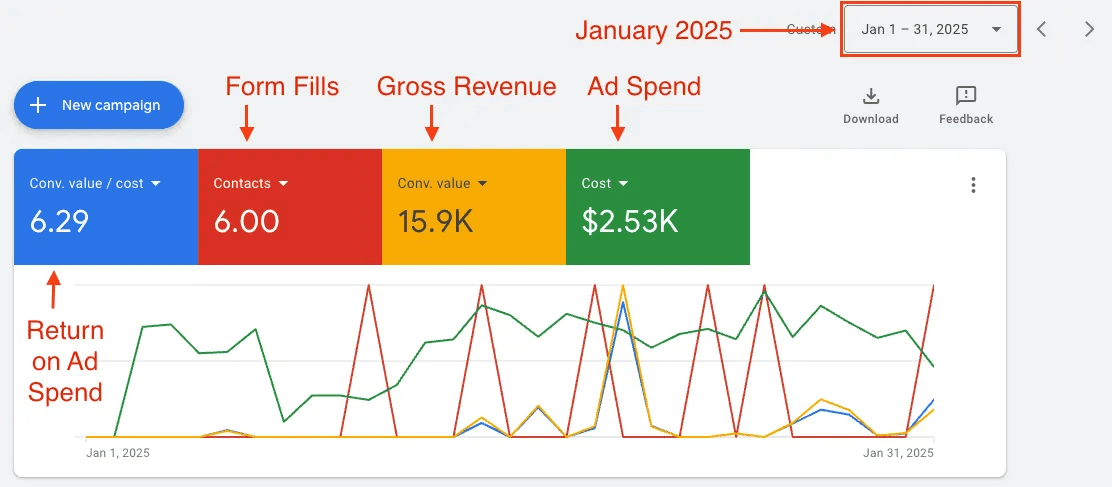The image size is (1112, 487).
Task: Expand the Contacts metric dropdown arrow
Action: 283,184
